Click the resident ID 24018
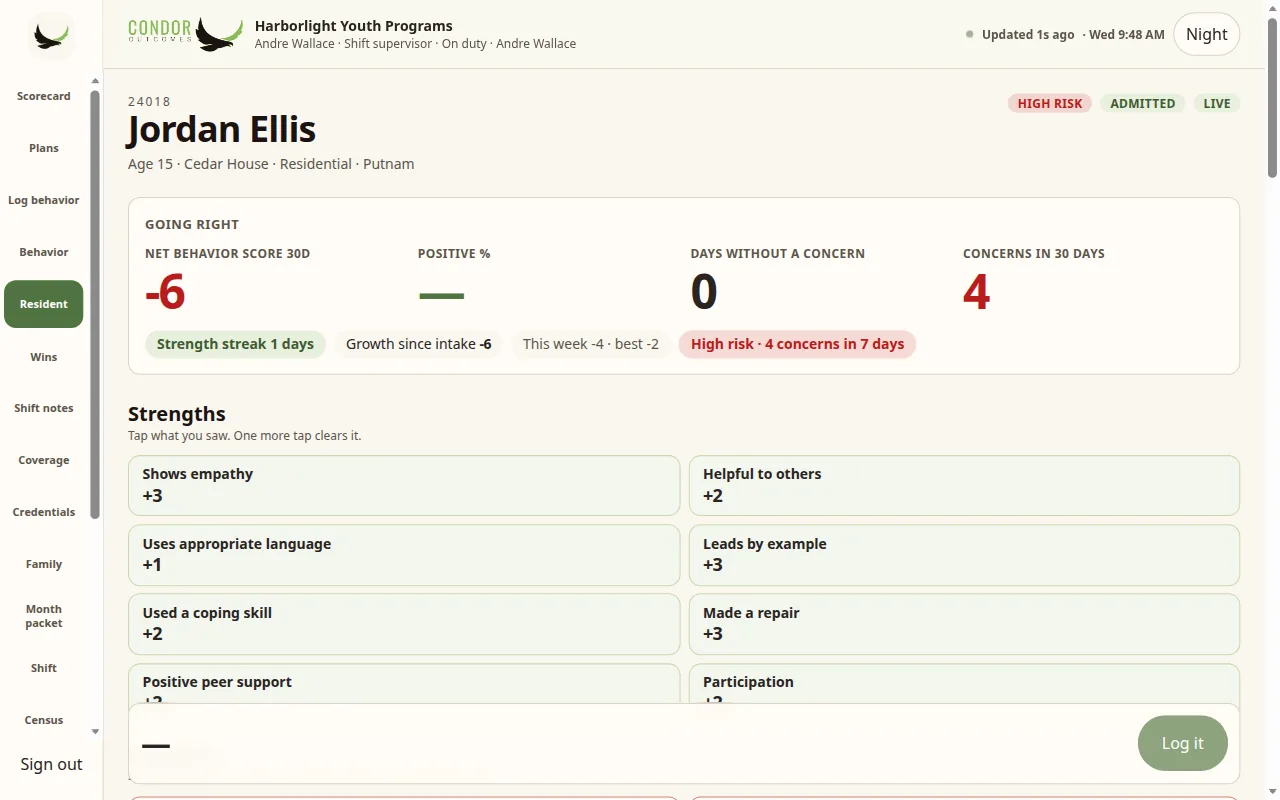Image resolution: width=1280 pixels, height=800 pixels. (150, 101)
